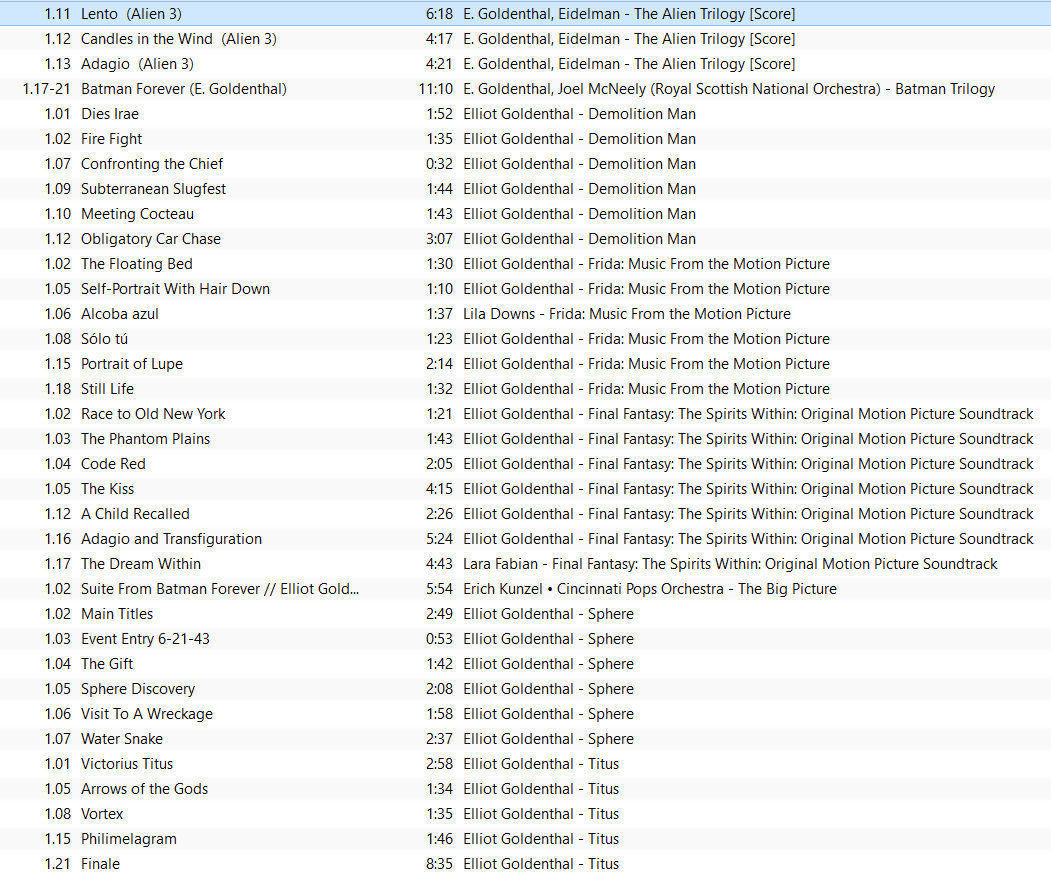This screenshot has width=1051, height=883.
Task: Pick the "Water Snake" track
Action: click(122, 739)
